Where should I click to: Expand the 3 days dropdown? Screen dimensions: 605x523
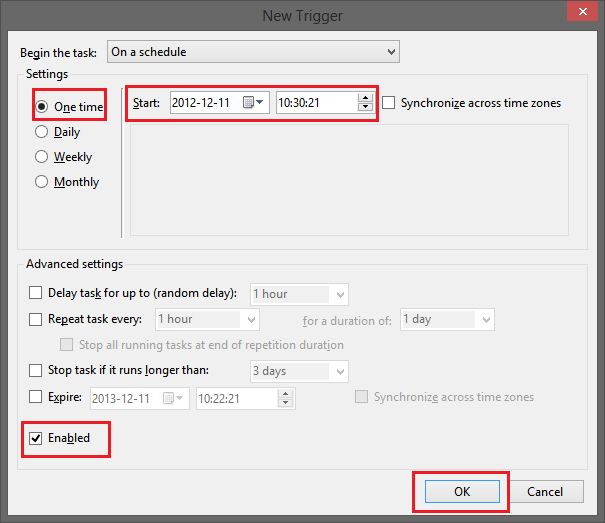point(299,371)
